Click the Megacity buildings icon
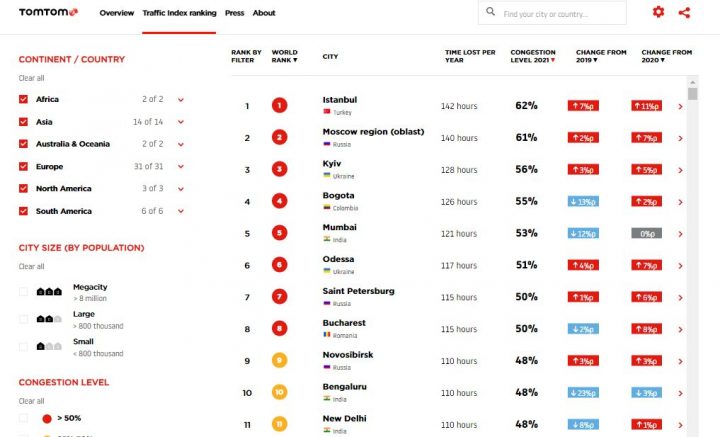 pos(49,291)
